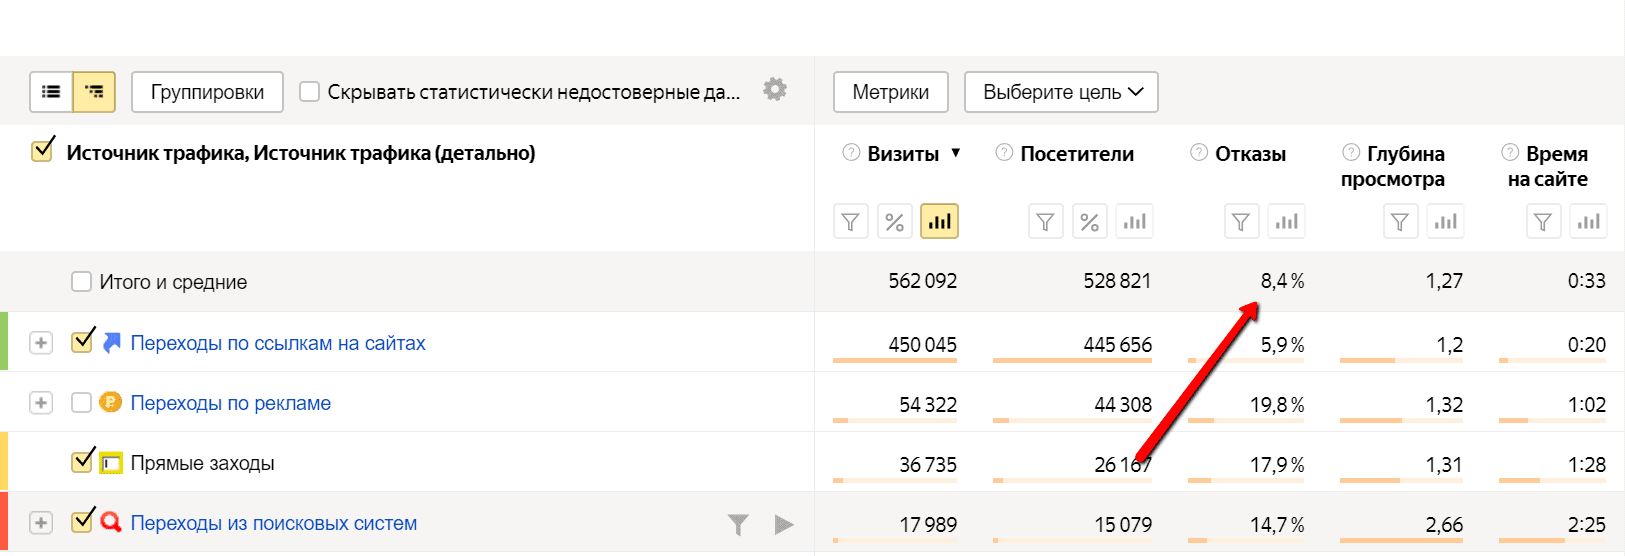Image resolution: width=1625 pixels, height=556 pixels.
Task: Select the tree view icon
Action: click(94, 92)
